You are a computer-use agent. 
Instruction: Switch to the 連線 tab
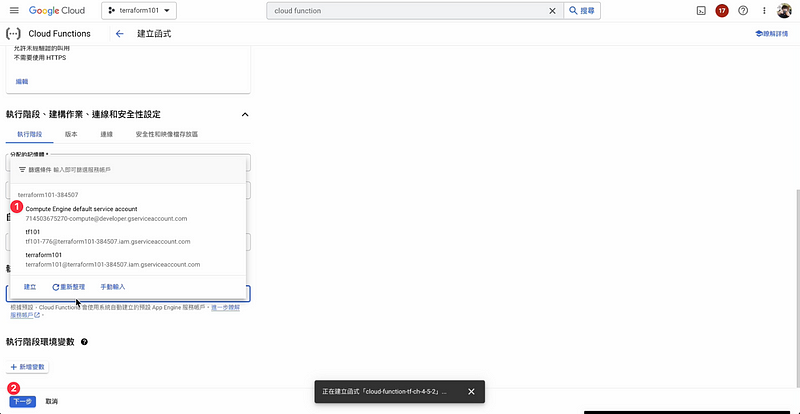(106, 134)
